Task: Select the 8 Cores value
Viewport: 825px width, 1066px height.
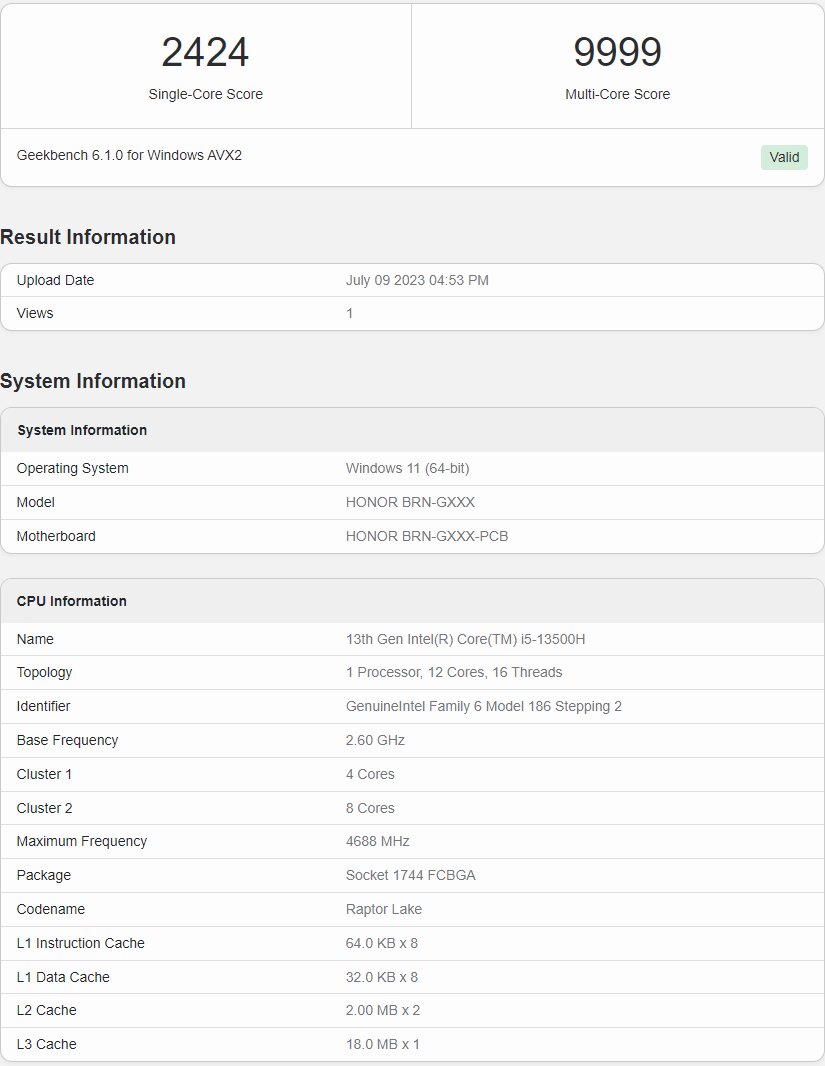Action: (x=370, y=808)
